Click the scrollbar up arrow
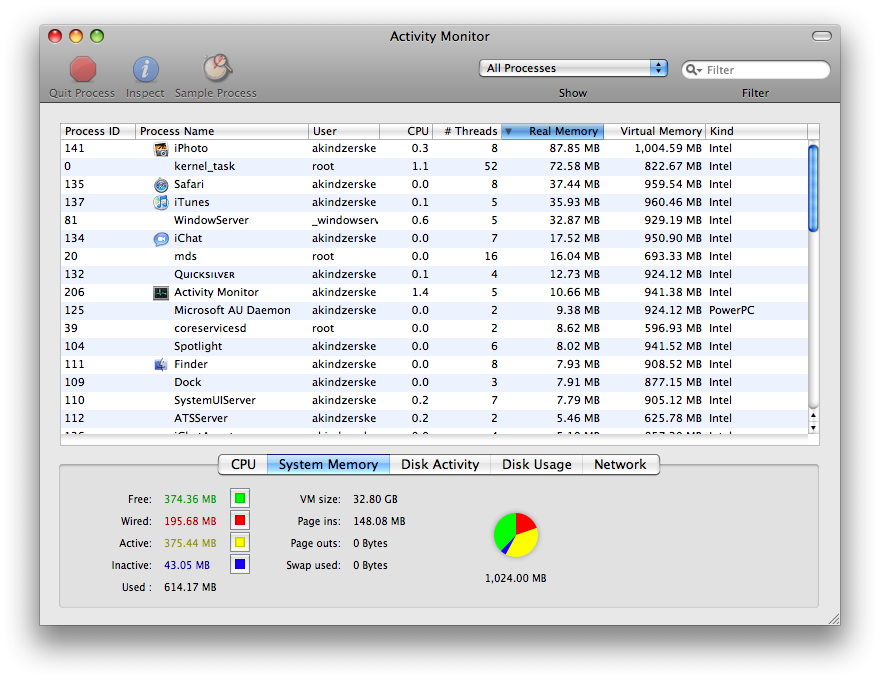880x680 pixels. [x=813, y=415]
